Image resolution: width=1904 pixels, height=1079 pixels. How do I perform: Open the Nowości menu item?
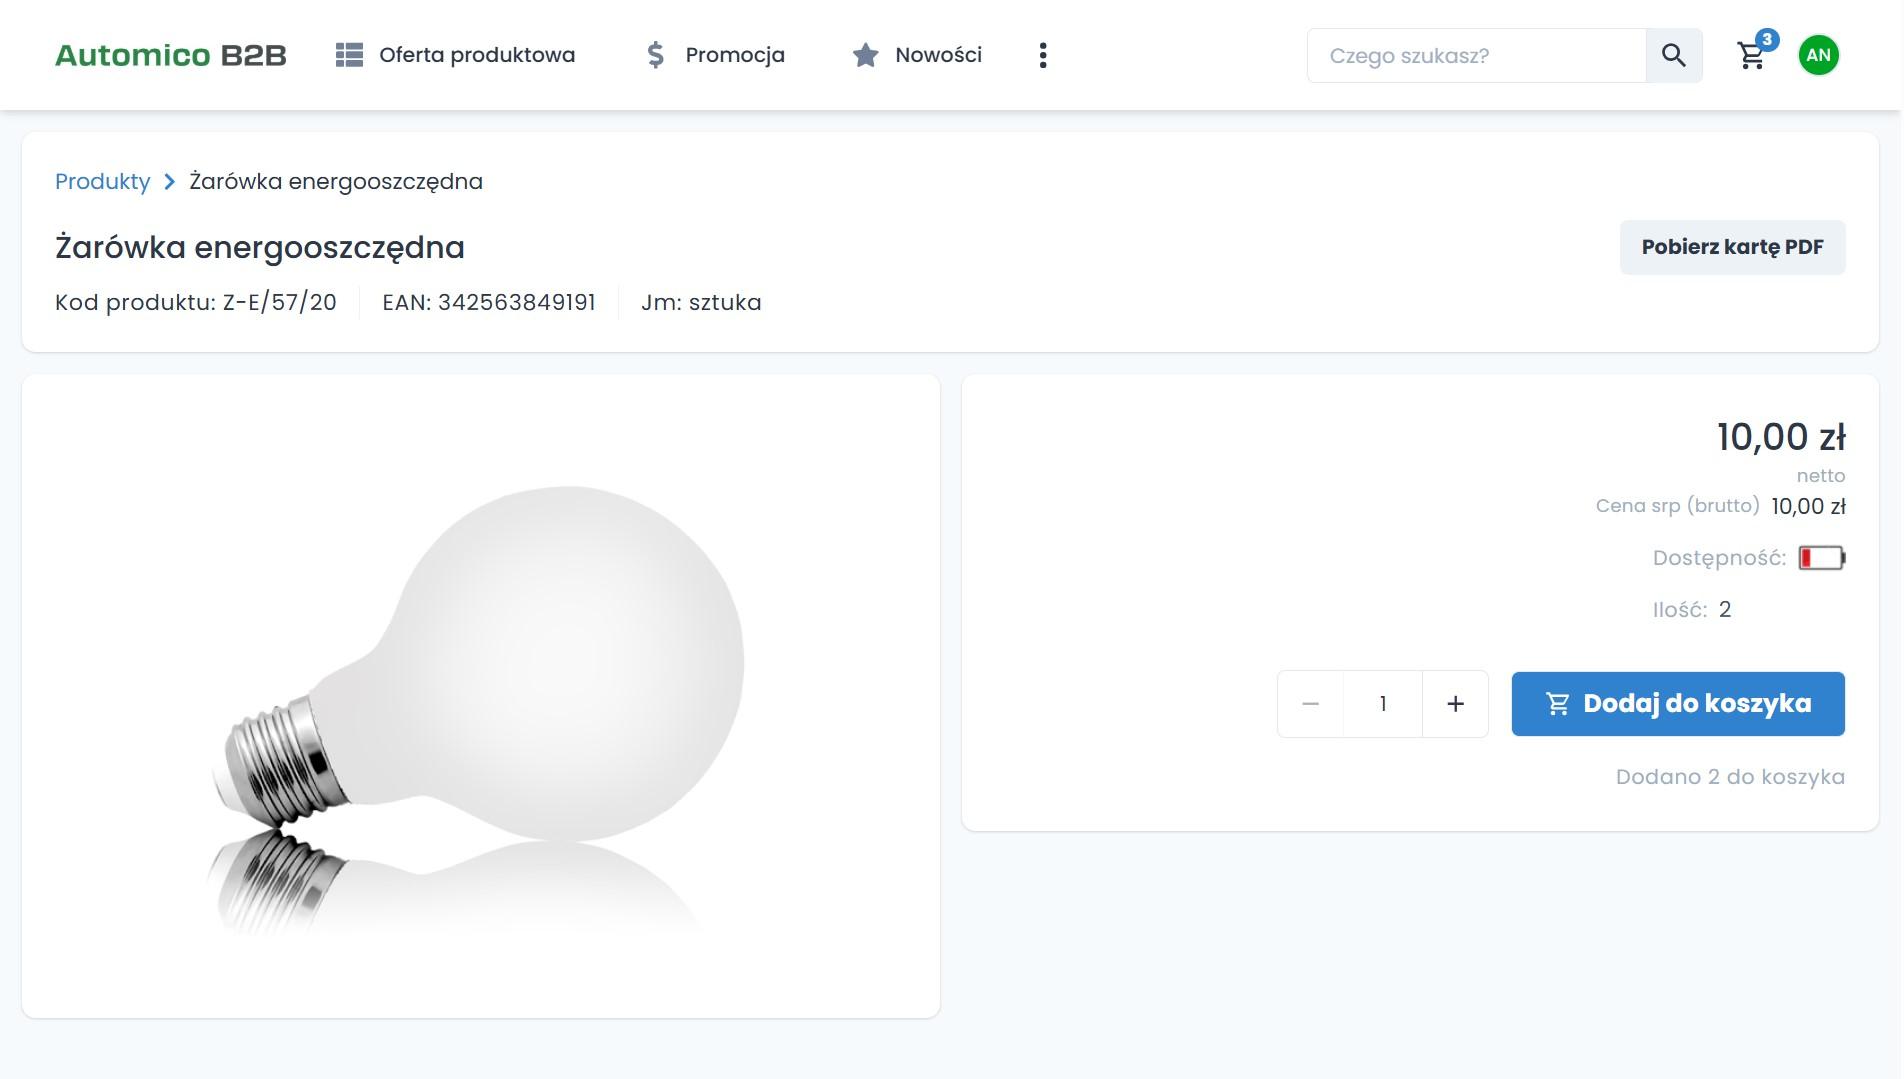(938, 55)
